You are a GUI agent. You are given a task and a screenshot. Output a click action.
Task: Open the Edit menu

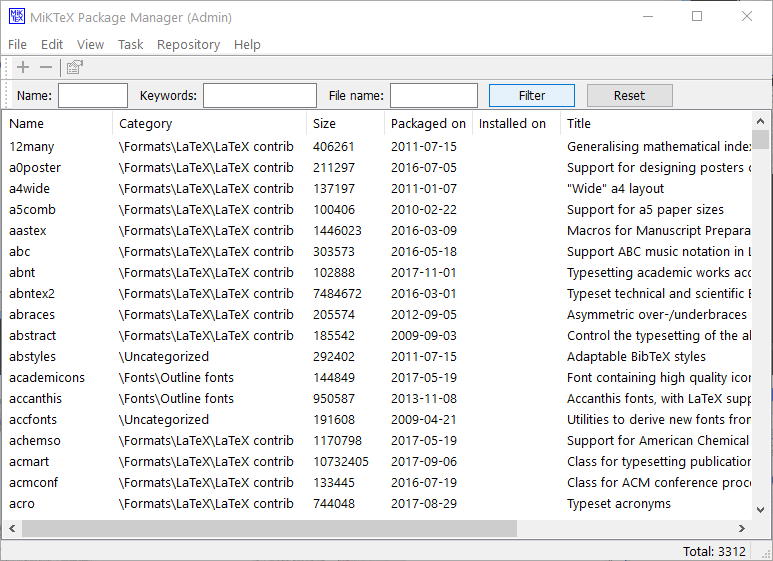tap(52, 44)
